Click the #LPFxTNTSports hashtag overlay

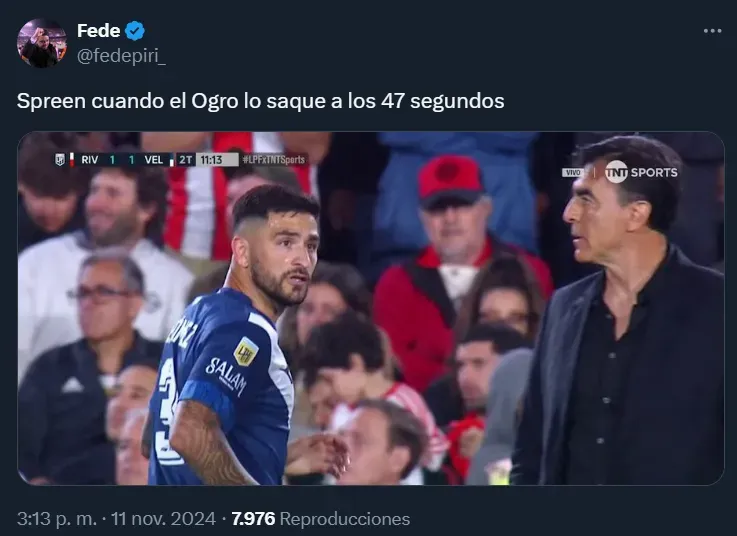(274, 160)
